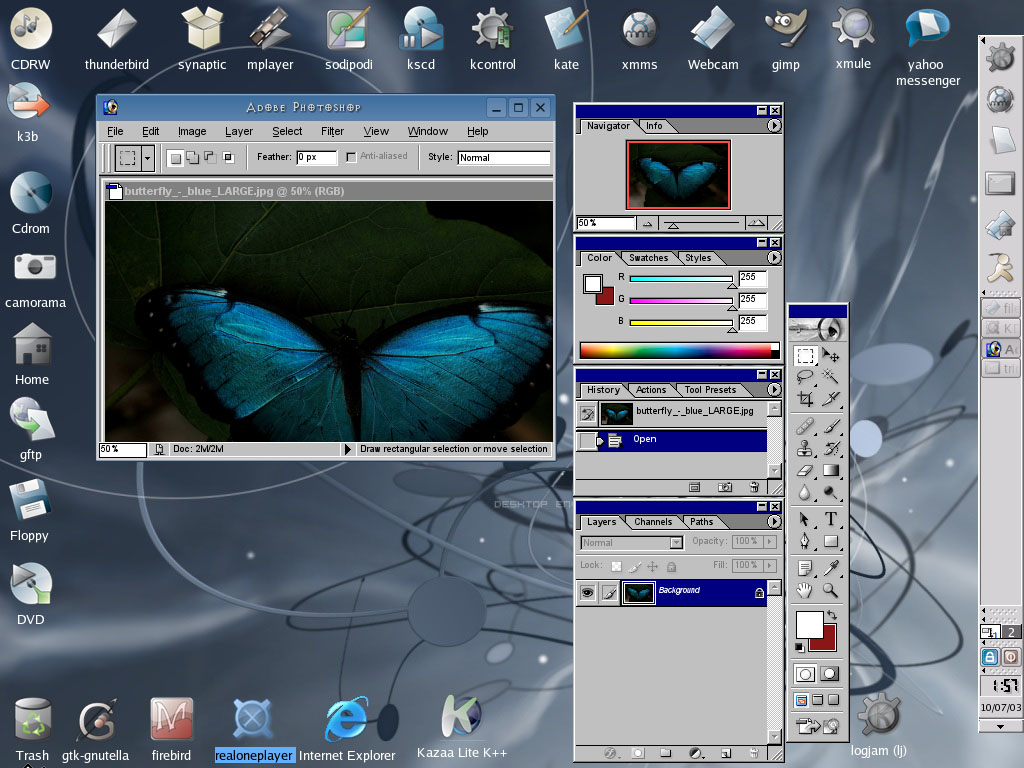The width and height of the screenshot is (1024, 768).
Task: Click Navigator zoom in button
Action: [x=756, y=223]
